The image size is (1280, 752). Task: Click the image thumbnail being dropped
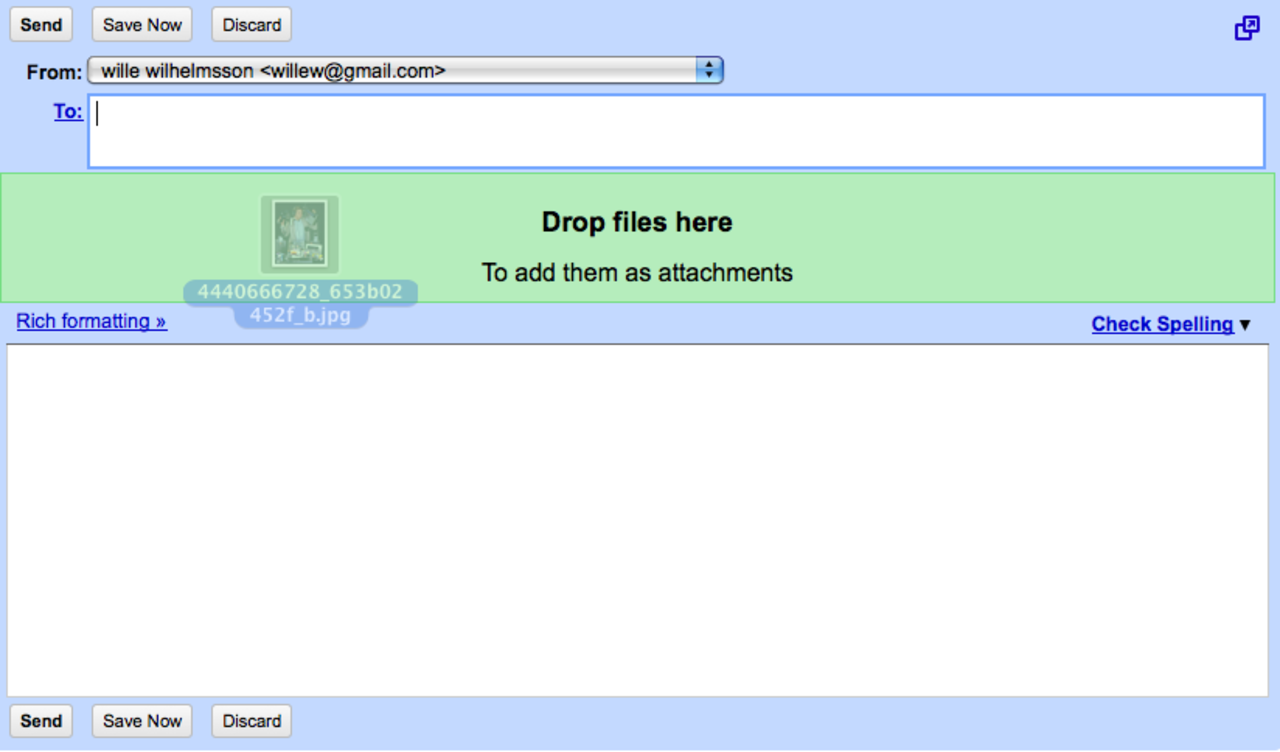tap(300, 233)
